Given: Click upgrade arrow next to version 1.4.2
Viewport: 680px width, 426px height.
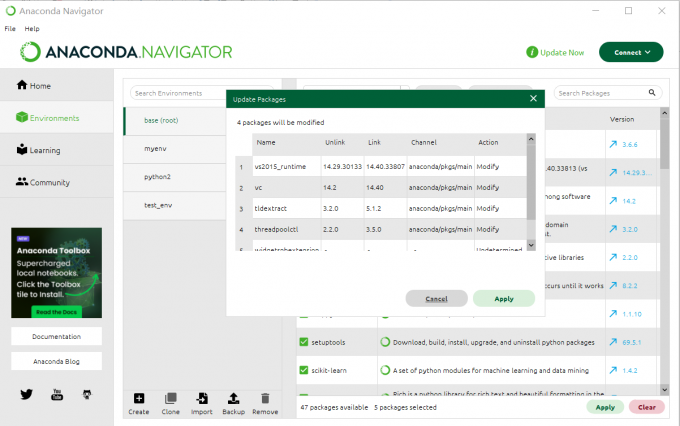Looking at the screenshot, I should (x=613, y=370).
